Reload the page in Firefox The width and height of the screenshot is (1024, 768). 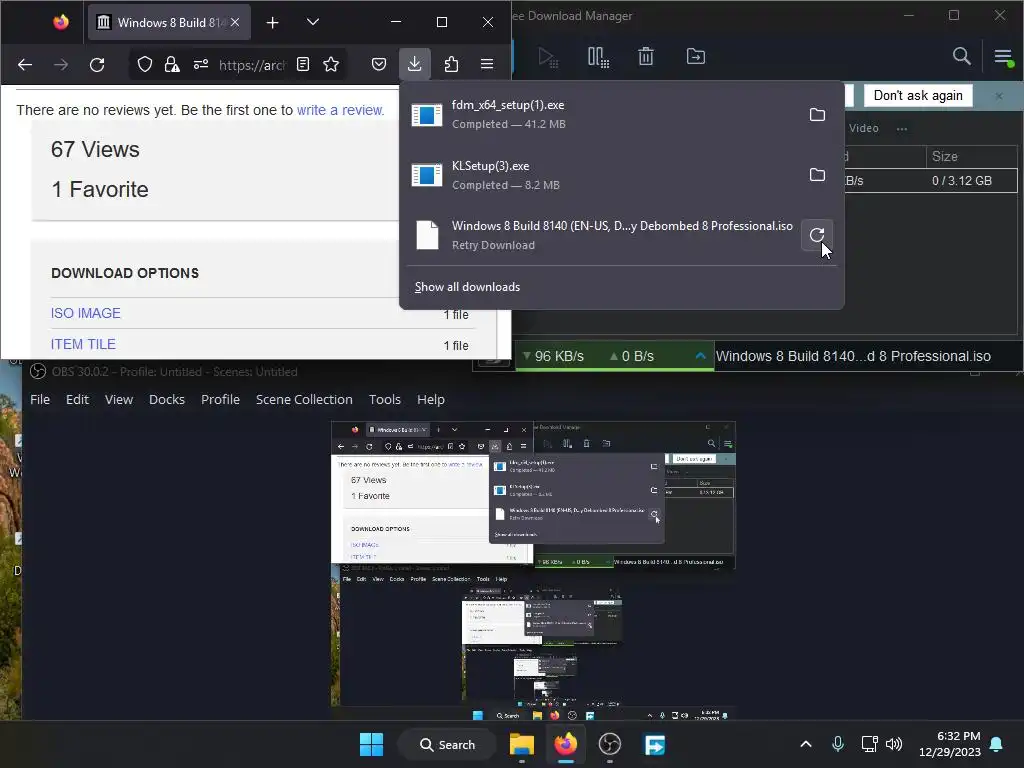click(x=97, y=64)
